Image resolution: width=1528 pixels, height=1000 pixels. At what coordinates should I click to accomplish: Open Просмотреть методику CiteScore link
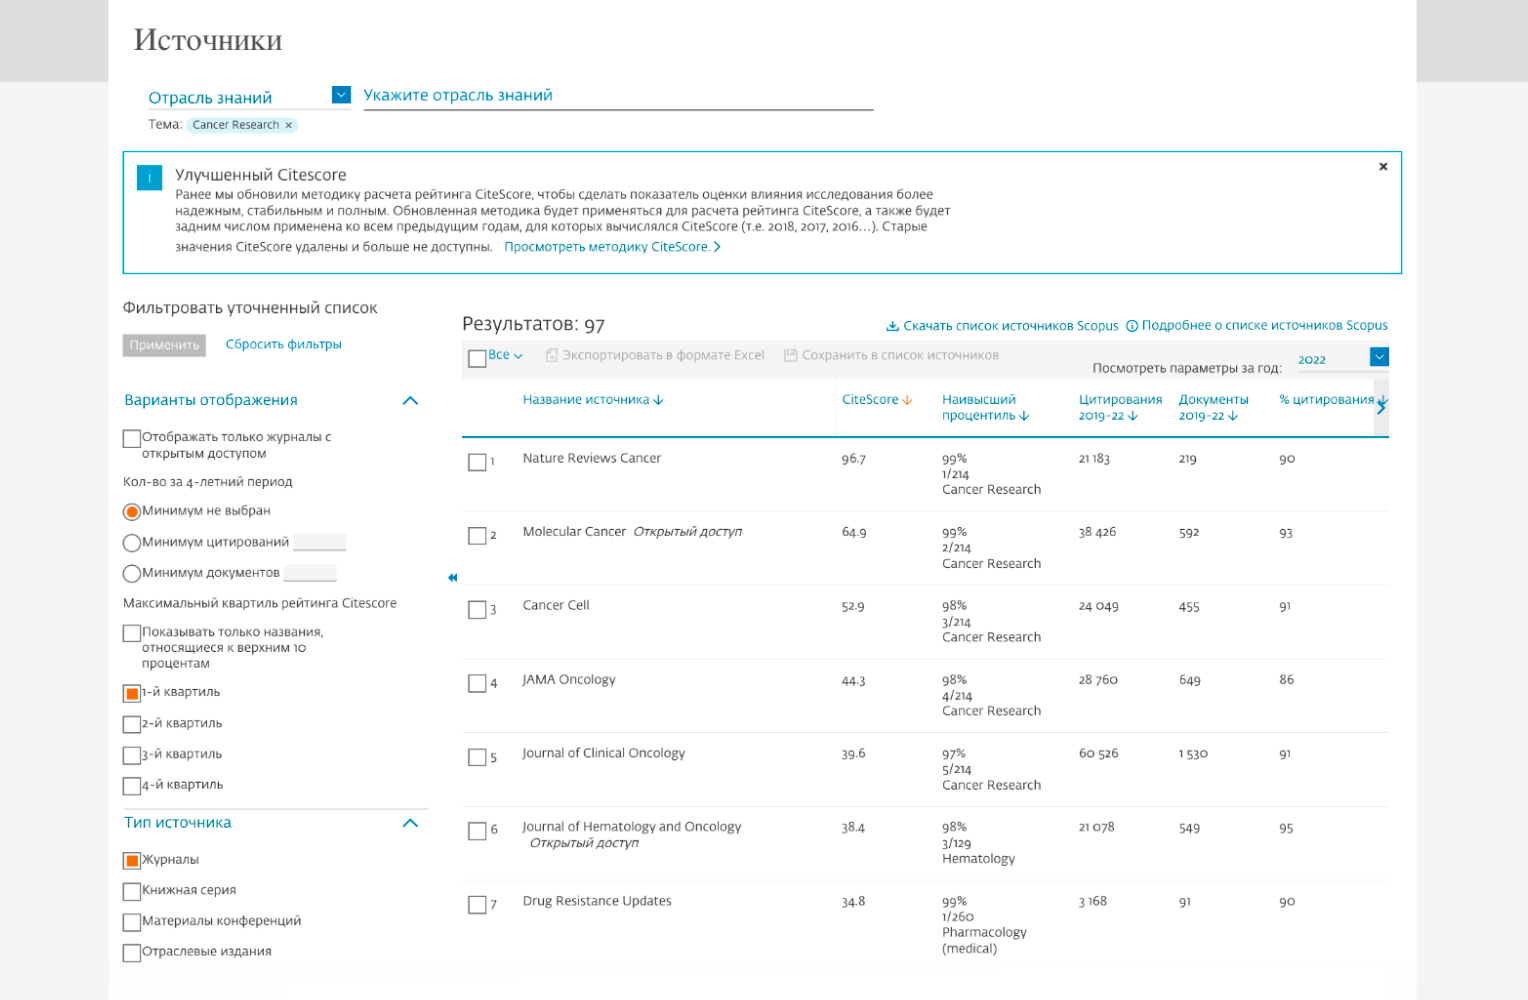point(612,247)
